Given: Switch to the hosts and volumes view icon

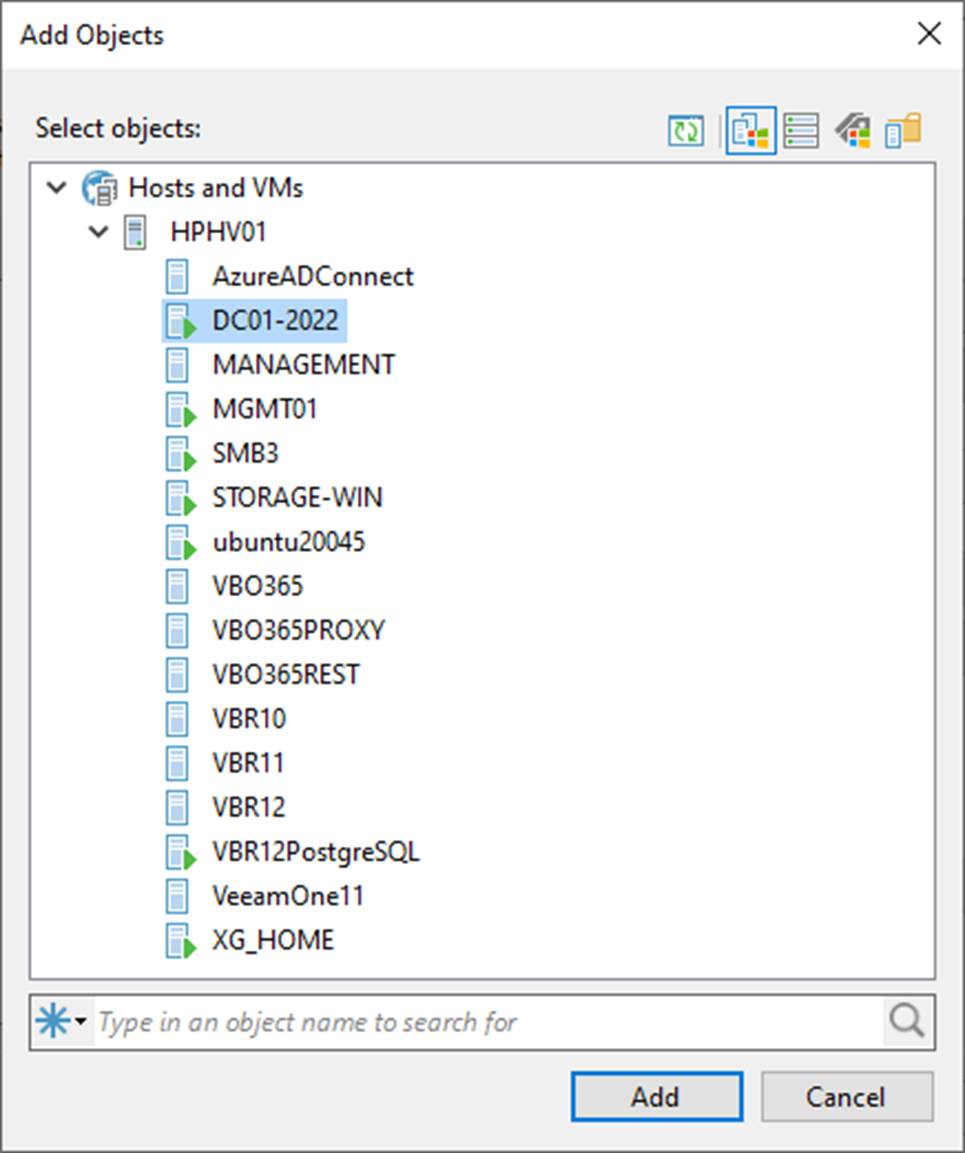Looking at the screenshot, I should (x=801, y=131).
